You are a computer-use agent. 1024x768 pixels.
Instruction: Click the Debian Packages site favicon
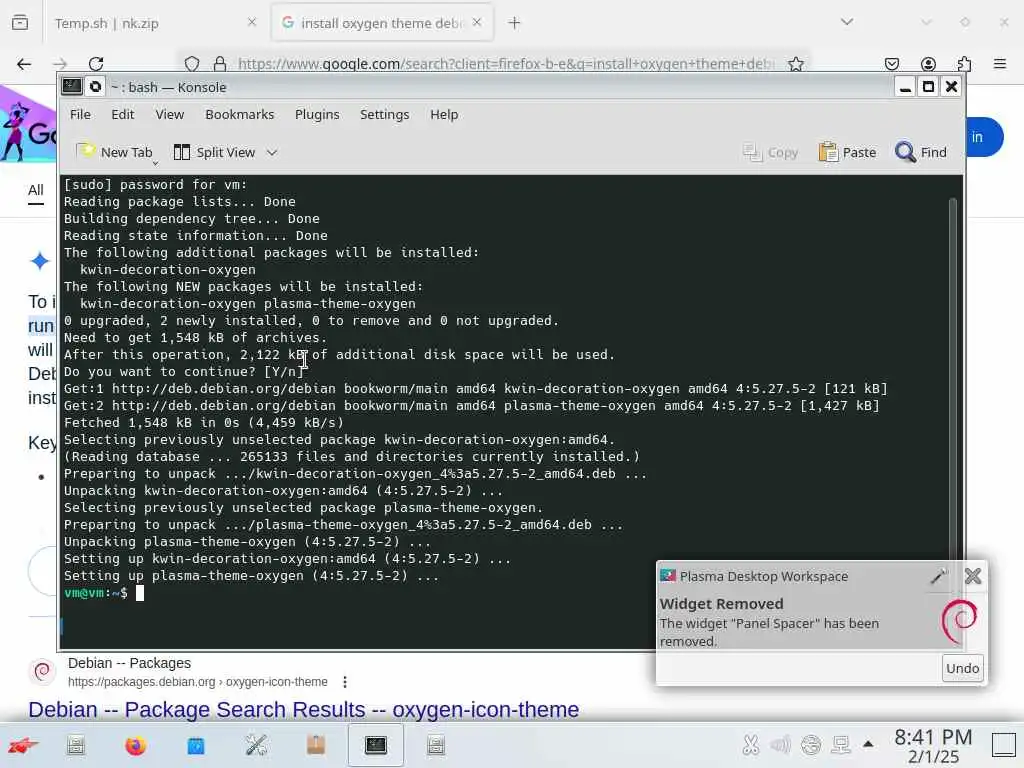tap(42, 671)
